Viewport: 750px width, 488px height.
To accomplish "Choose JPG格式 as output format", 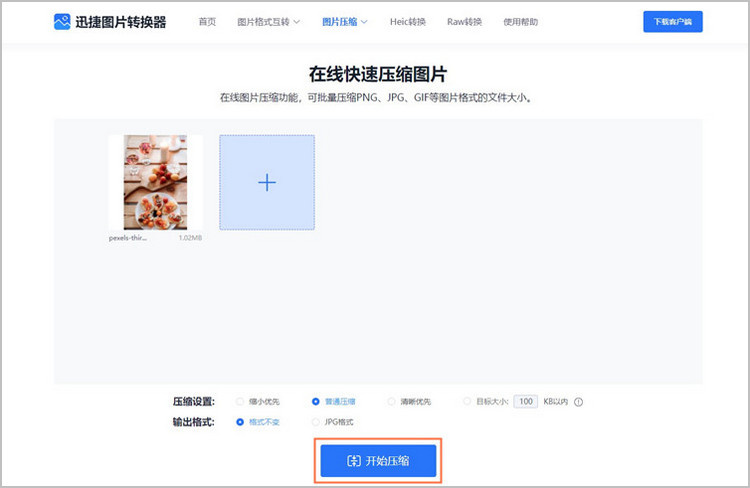I will coord(316,422).
